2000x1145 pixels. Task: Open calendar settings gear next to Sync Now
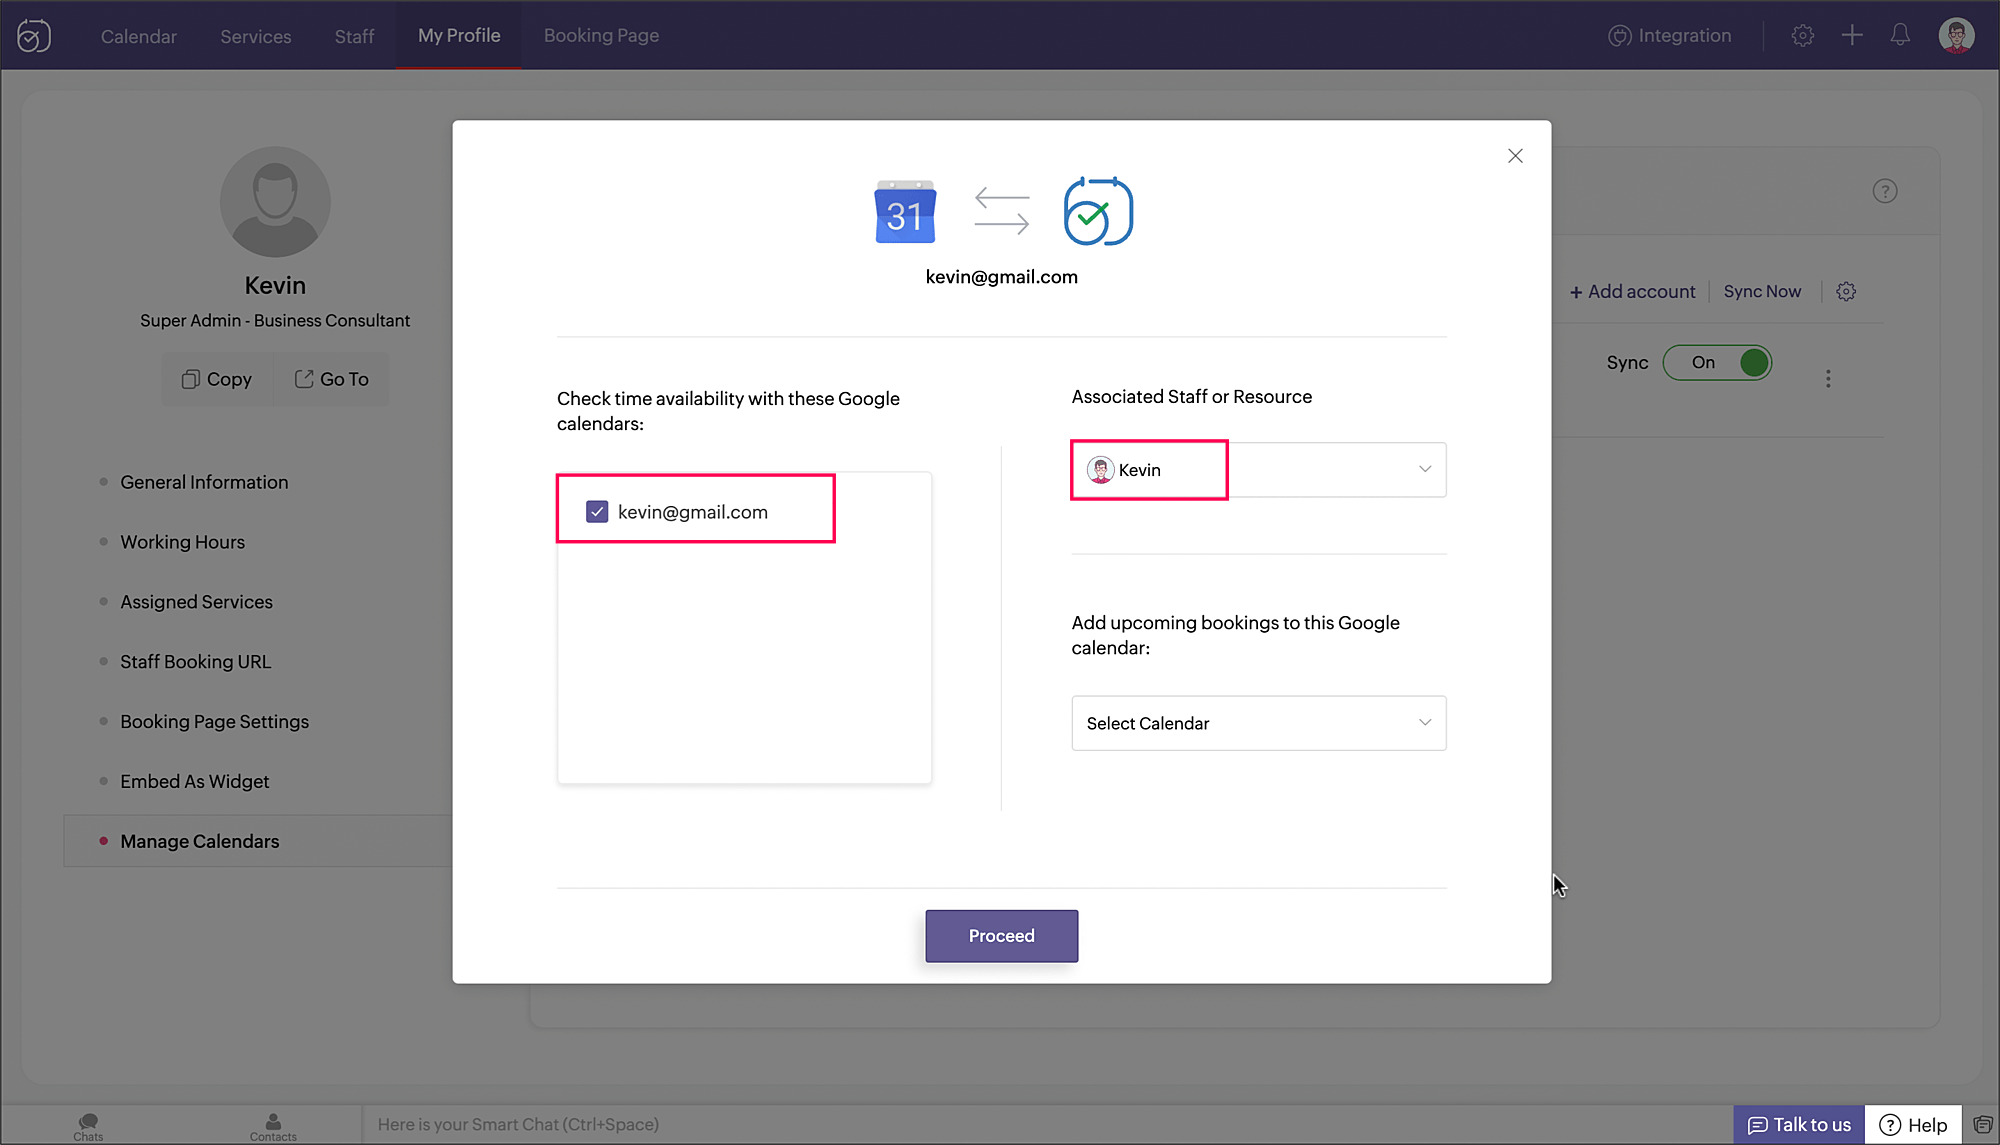coord(1846,292)
